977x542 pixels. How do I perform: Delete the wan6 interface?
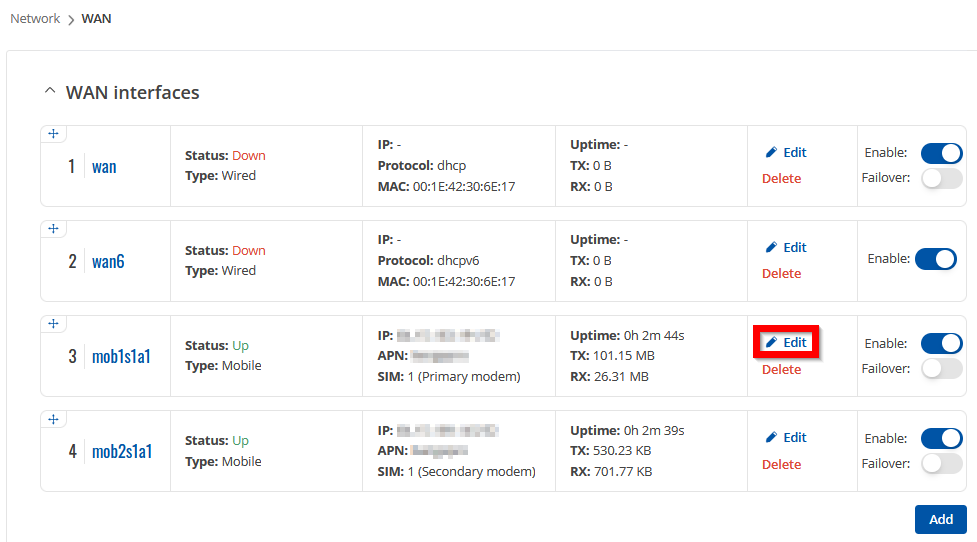coord(781,273)
